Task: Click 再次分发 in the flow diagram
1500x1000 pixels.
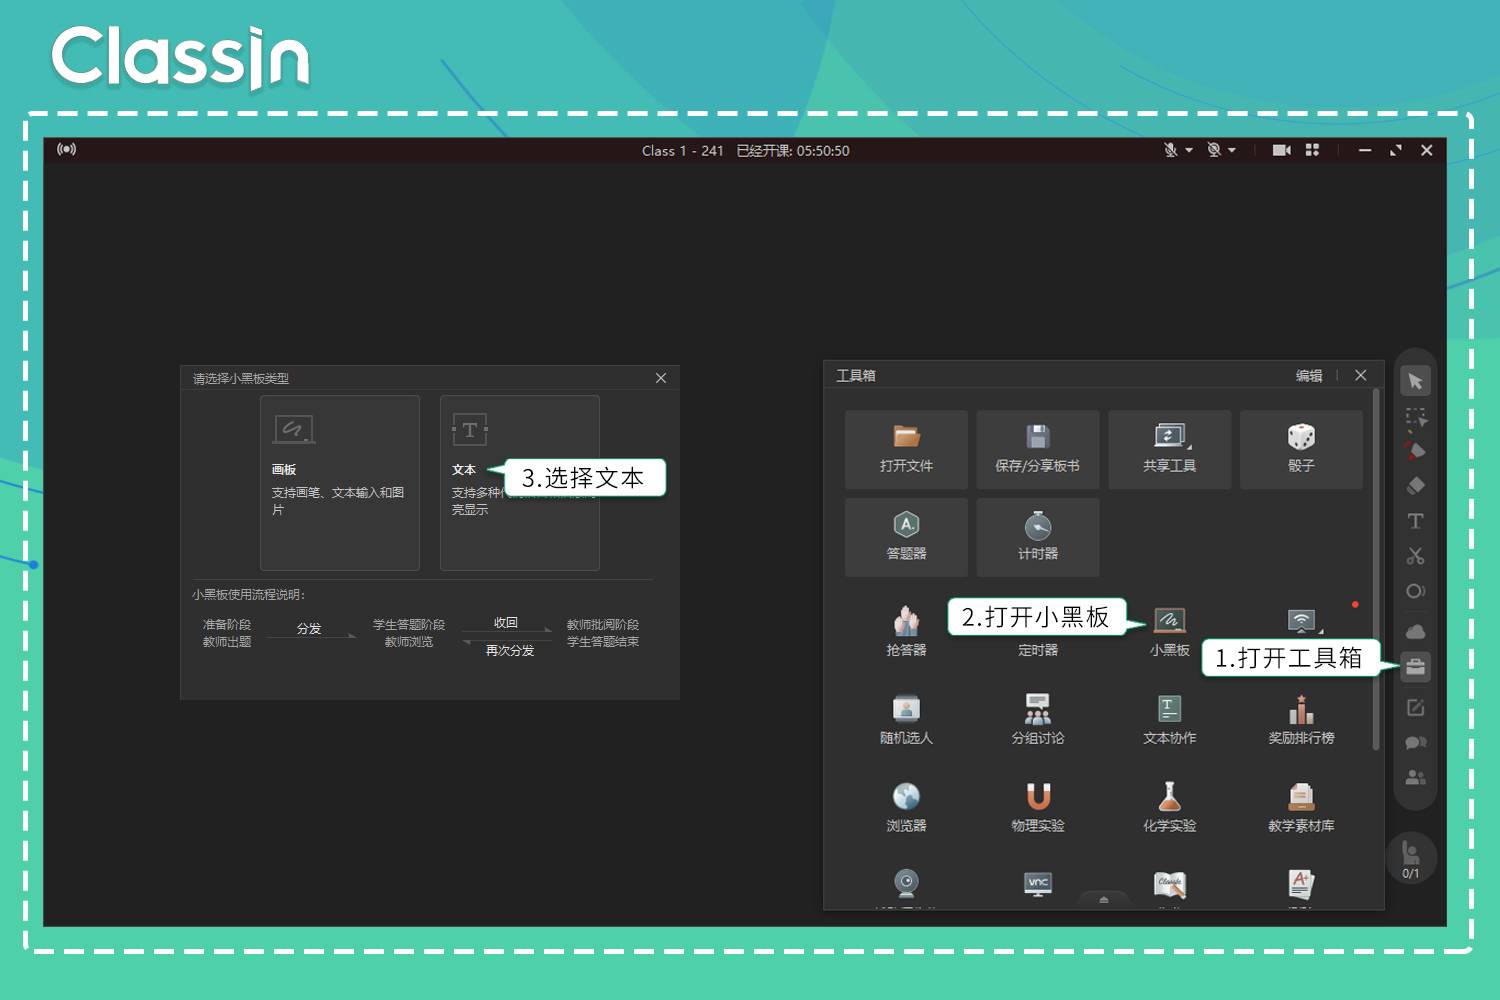Action: pyautogui.click(x=510, y=650)
